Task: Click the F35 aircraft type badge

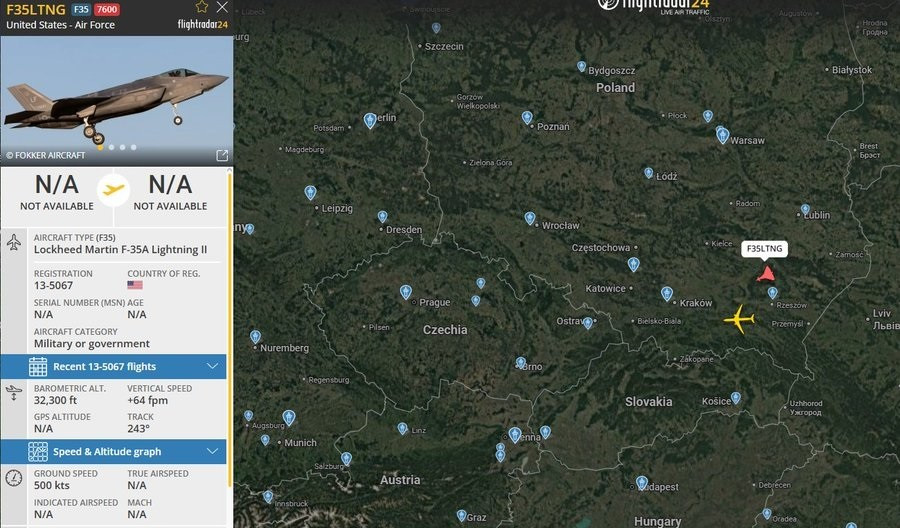Action: (81, 9)
